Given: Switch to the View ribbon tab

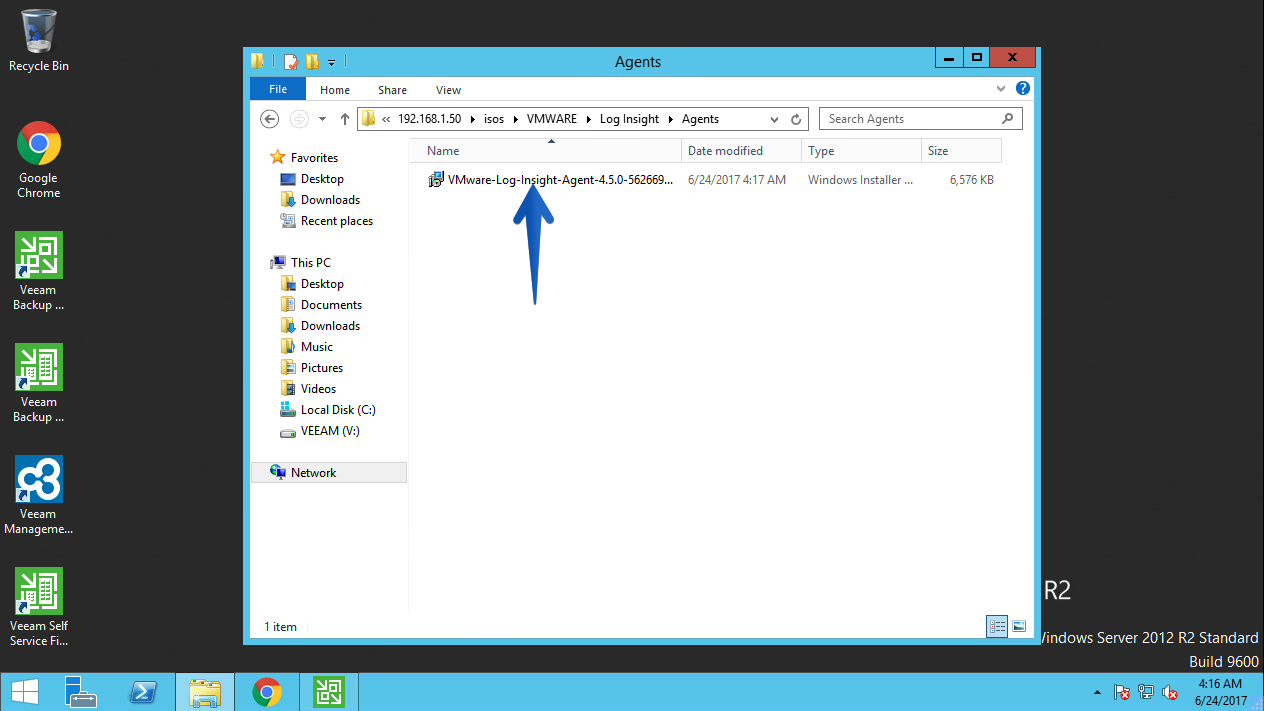Looking at the screenshot, I should tap(448, 90).
